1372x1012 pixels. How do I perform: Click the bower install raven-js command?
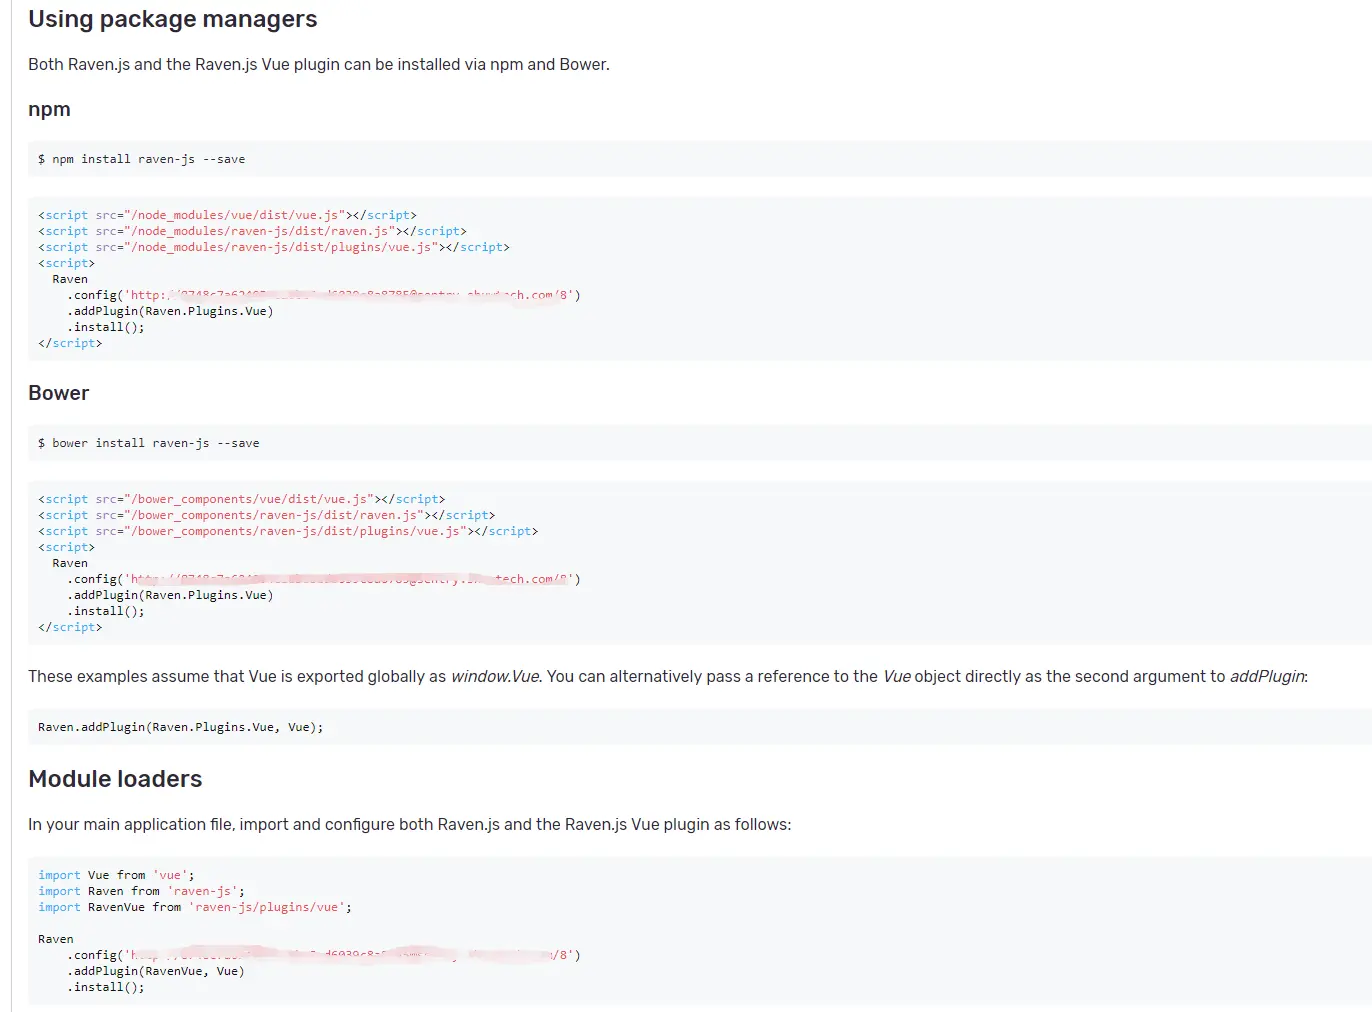pyautogui.click(x=148, y=443)
